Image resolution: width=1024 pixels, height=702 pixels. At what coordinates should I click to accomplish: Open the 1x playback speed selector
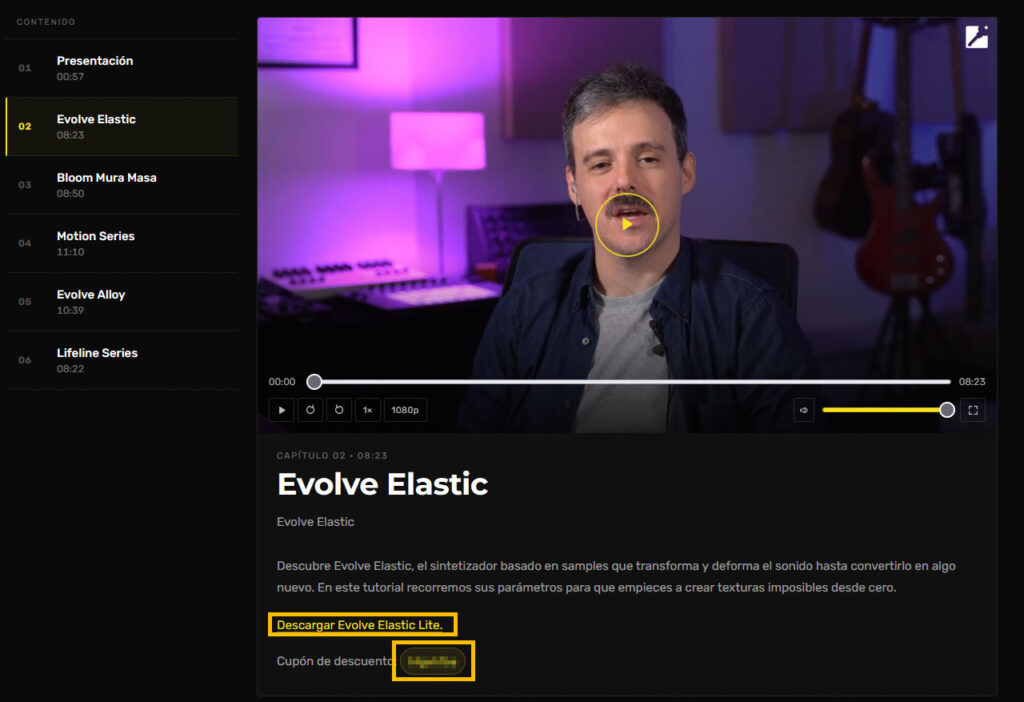(368, 410)
